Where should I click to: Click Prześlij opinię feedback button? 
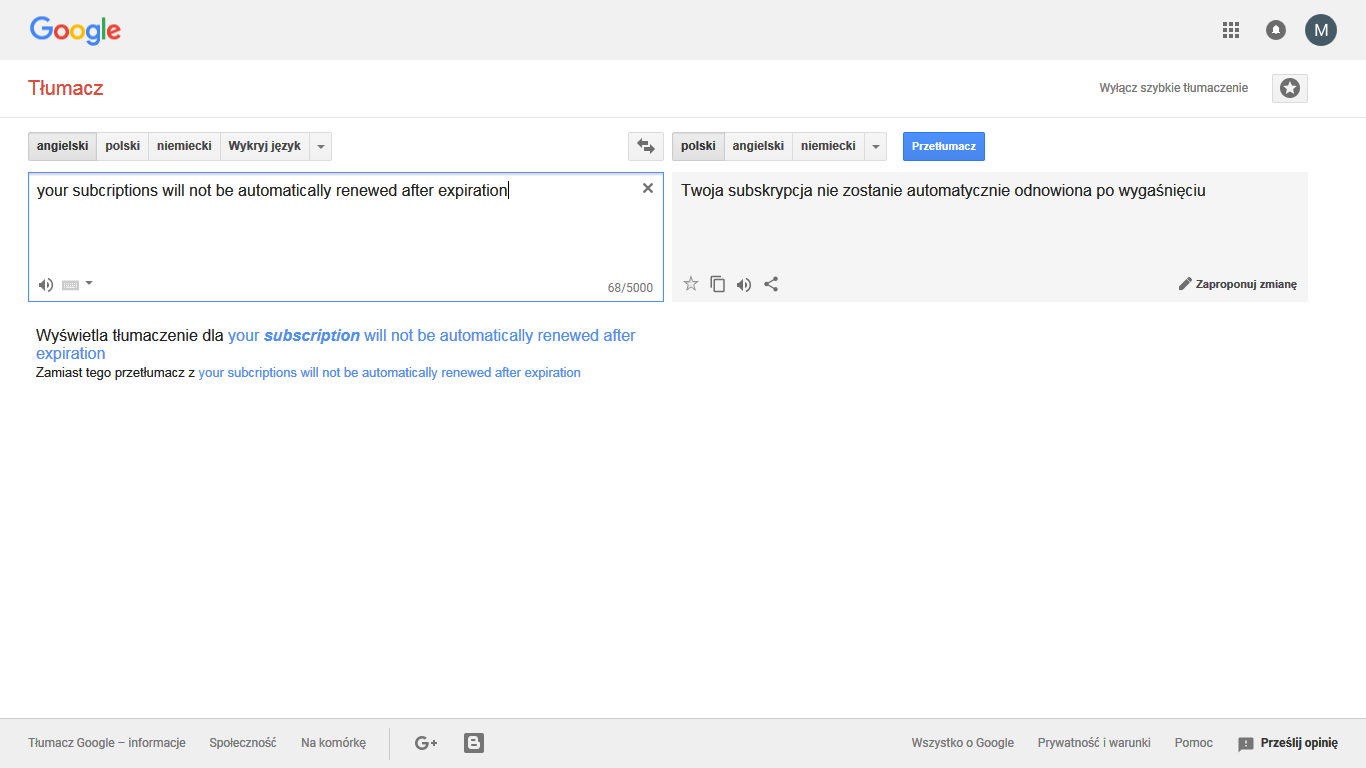[1288, 743]
